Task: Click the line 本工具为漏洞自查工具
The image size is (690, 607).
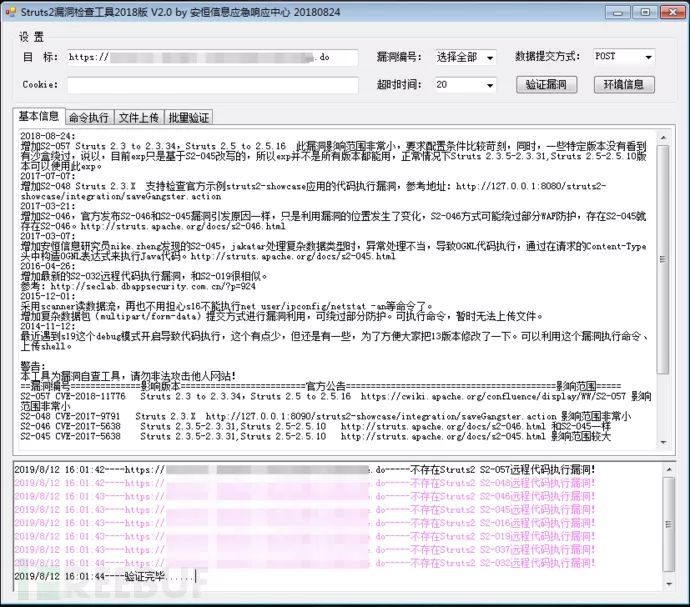Action: (x=128, y=376)
